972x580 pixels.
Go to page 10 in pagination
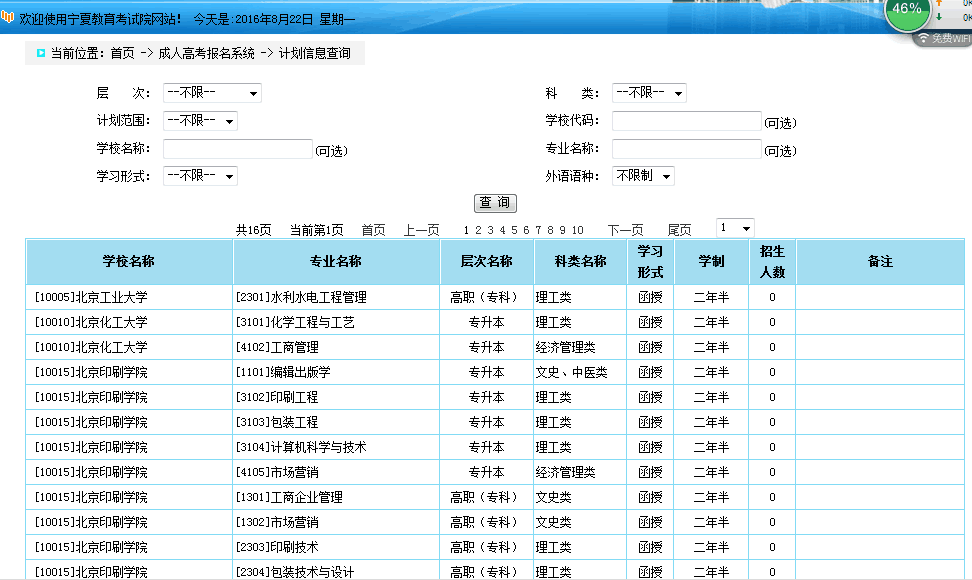point(578,230)
